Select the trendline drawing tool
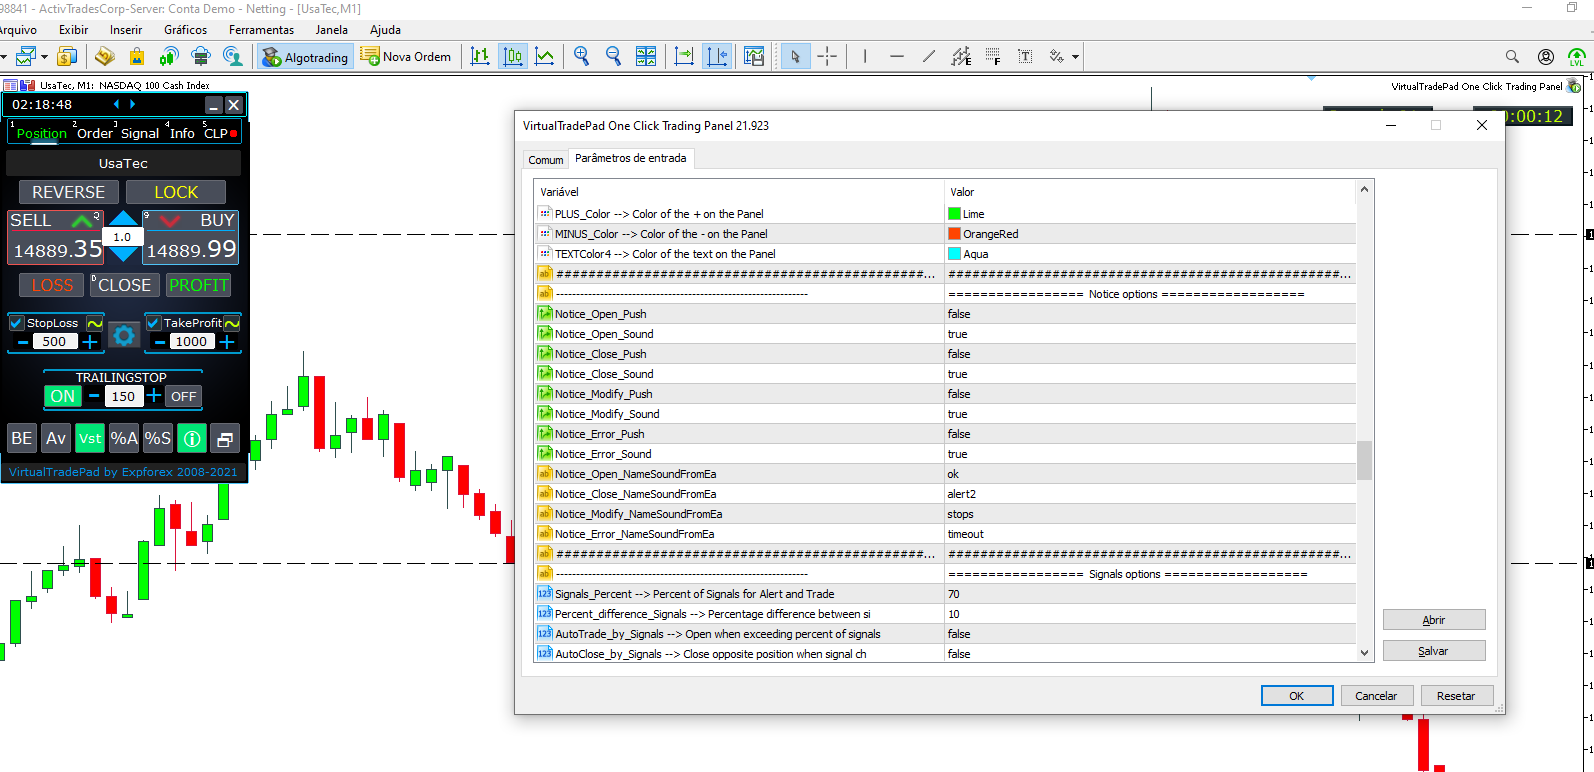This screenshot has width=1594, height=772. (929, 56)
